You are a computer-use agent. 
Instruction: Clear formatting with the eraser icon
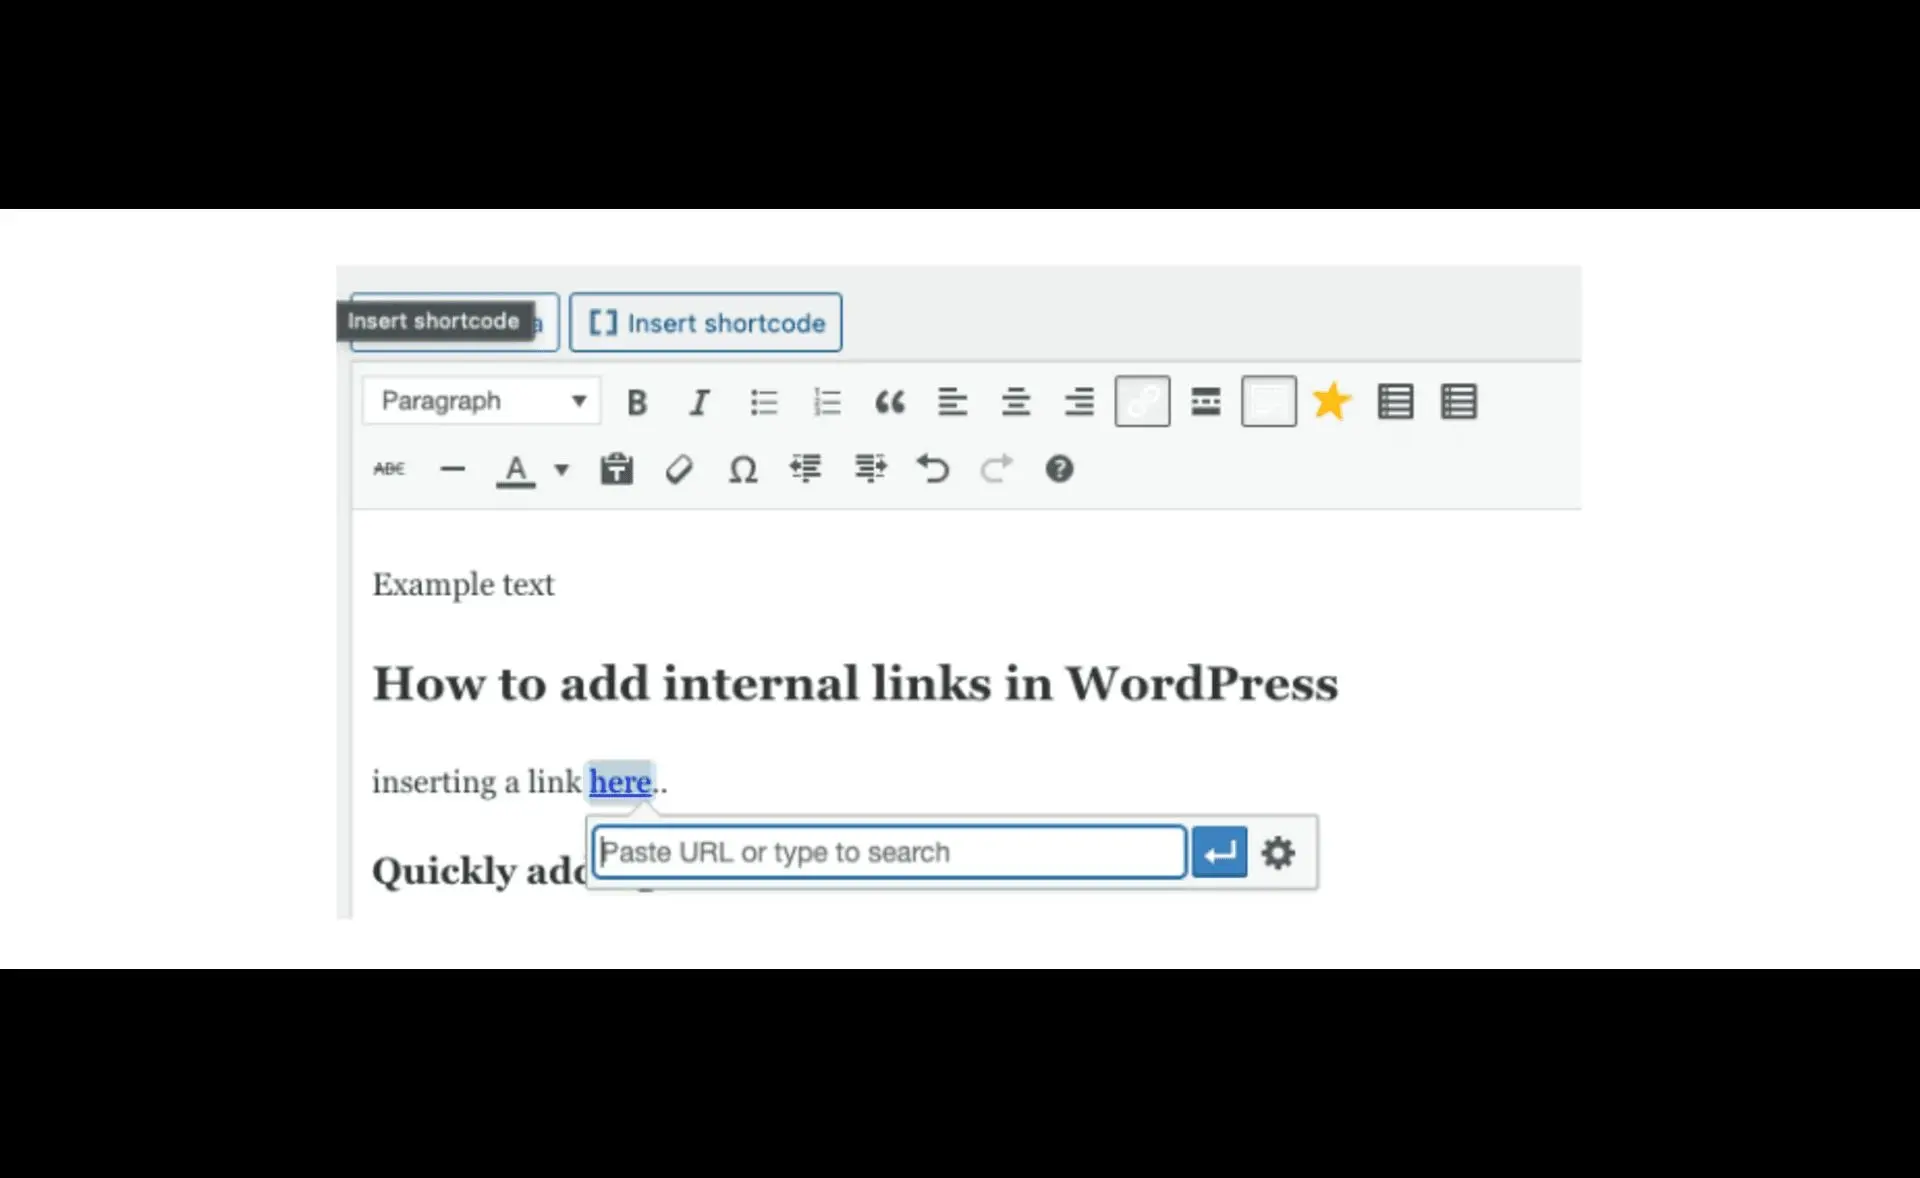(x=679, y=469)
